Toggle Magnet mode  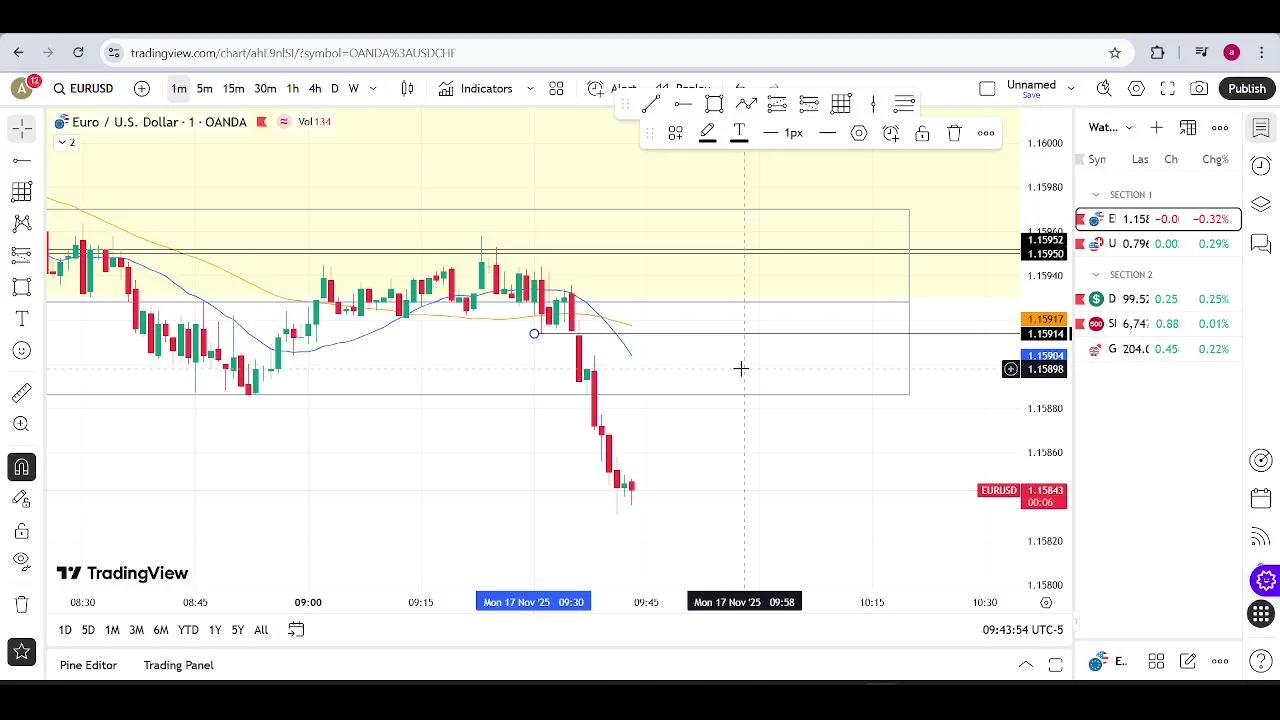[21, 467]
